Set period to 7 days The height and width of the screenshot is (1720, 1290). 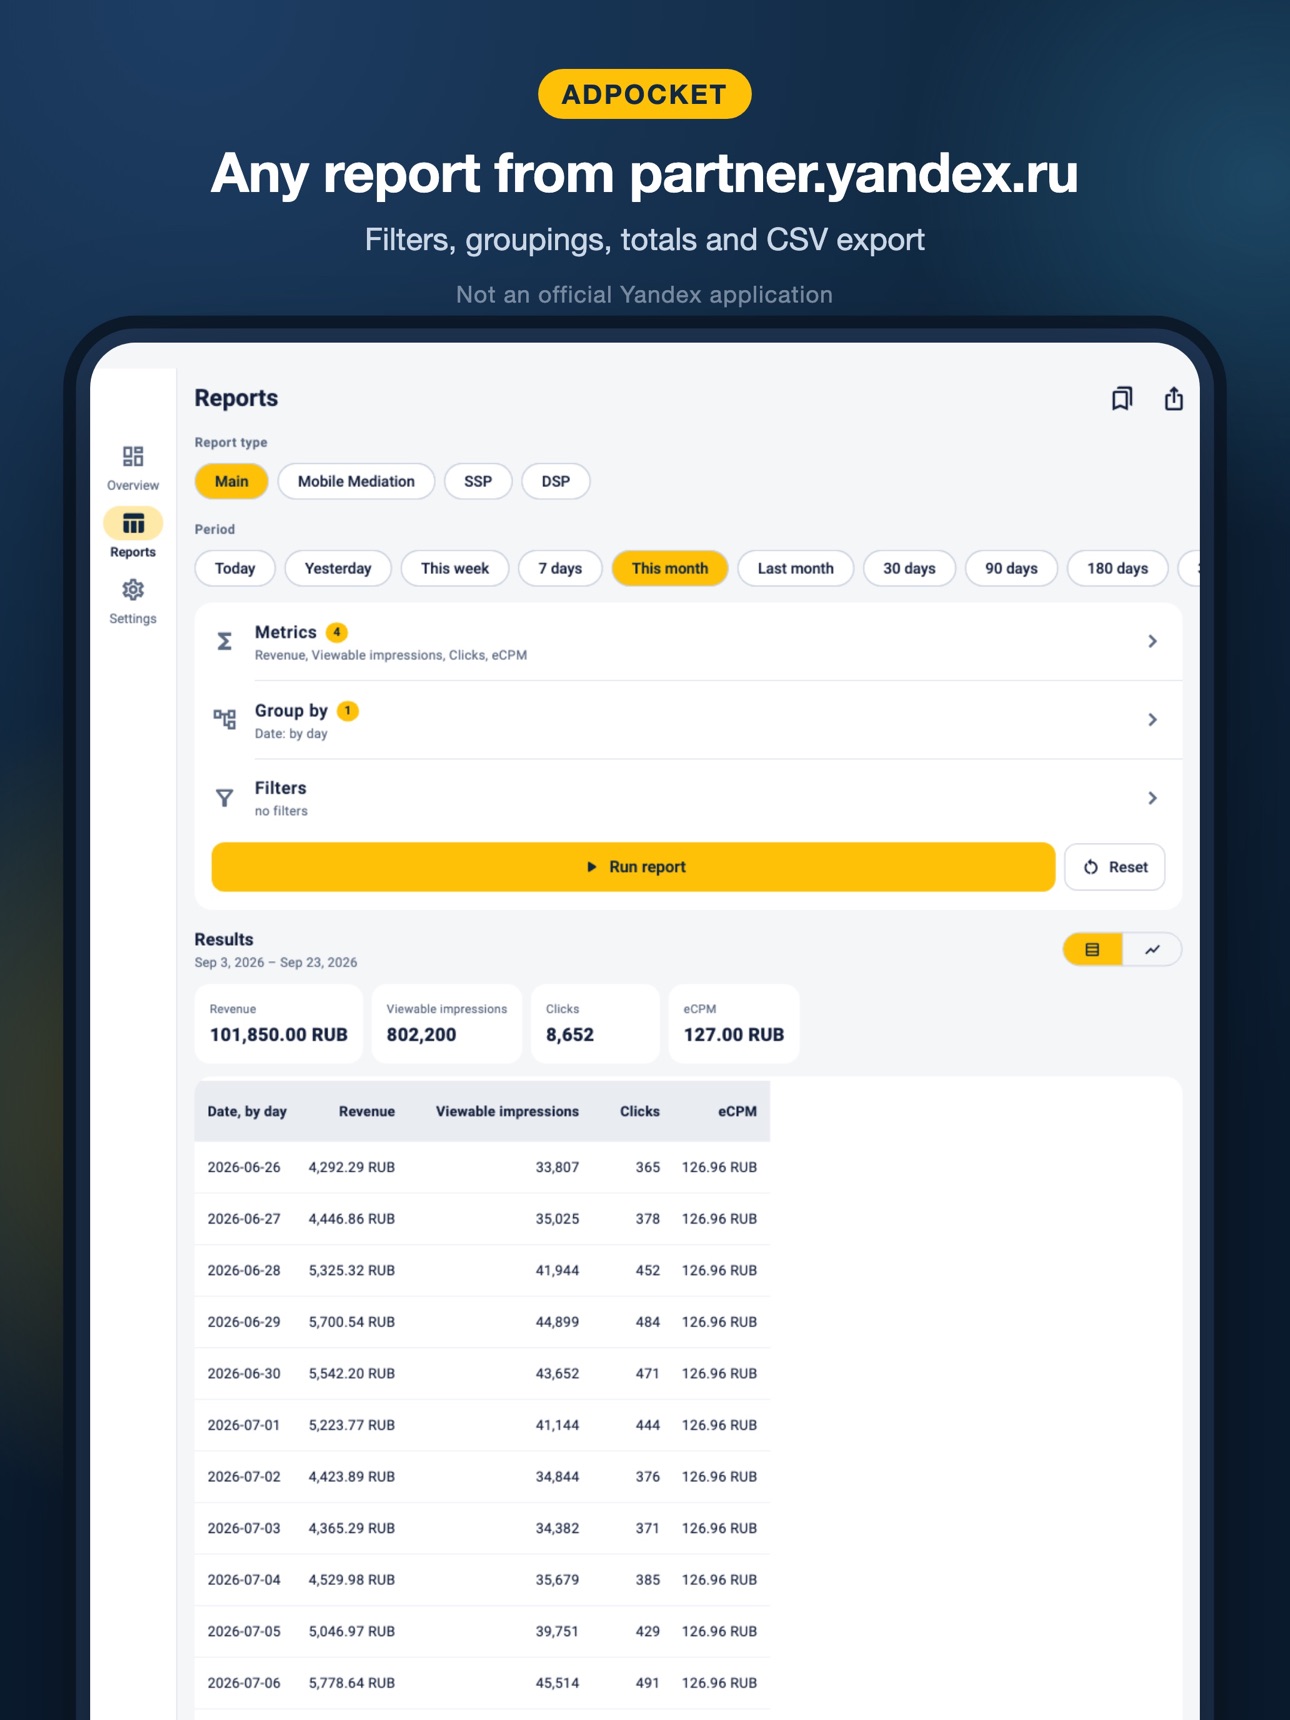tap(560, 568)
